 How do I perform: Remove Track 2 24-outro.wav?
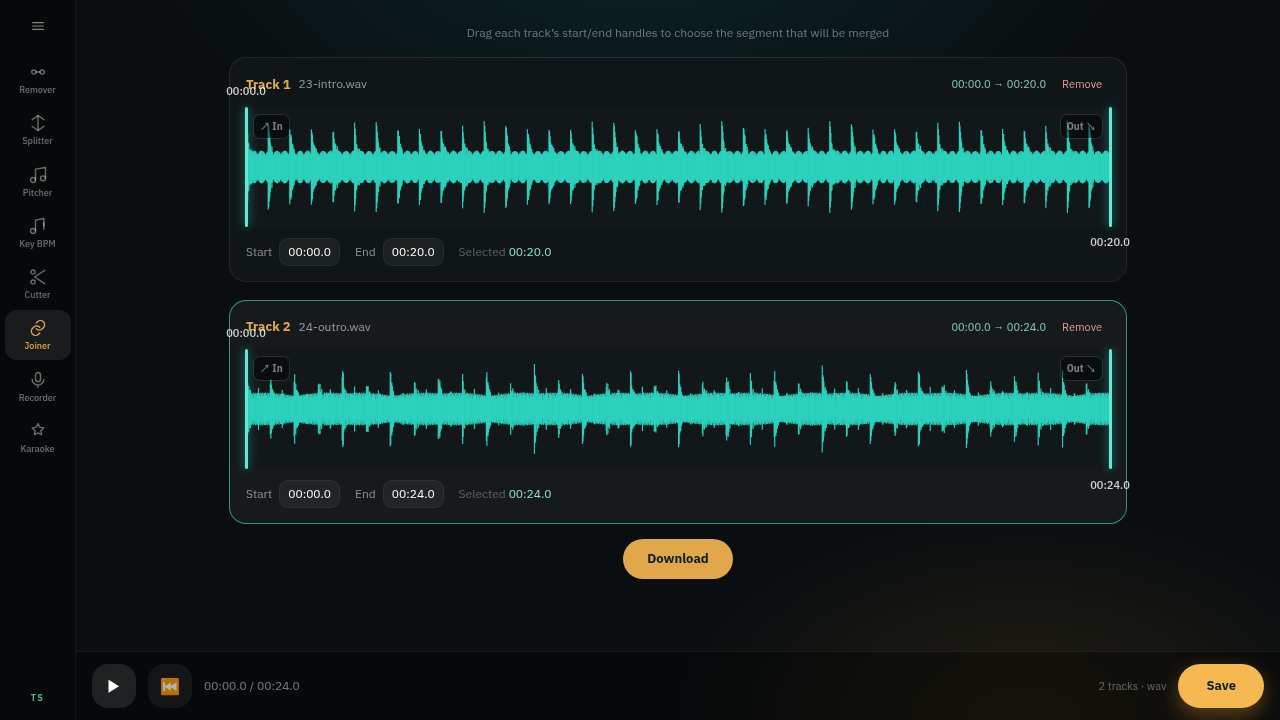coord(1082,327)
